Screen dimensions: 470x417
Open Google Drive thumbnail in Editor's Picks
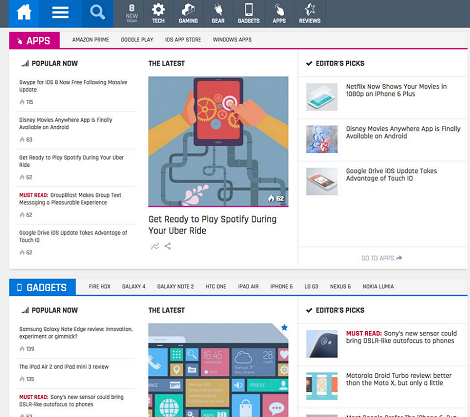click(322, 181)
